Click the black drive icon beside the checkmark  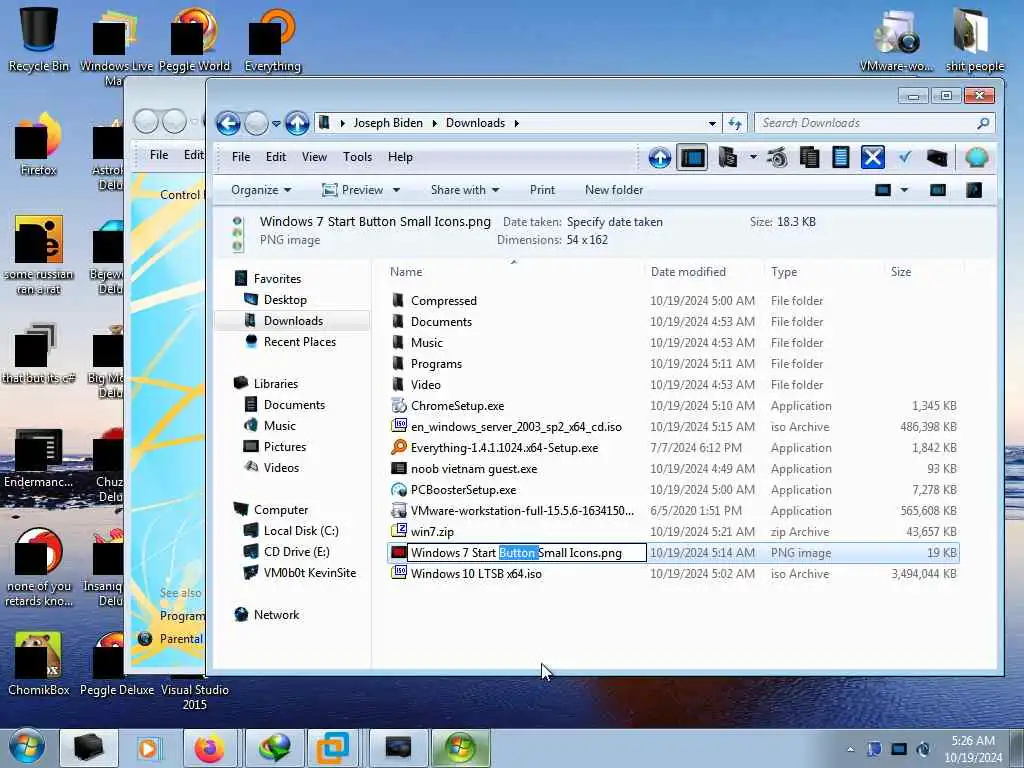pyautogui.click(x=936, y=157)
